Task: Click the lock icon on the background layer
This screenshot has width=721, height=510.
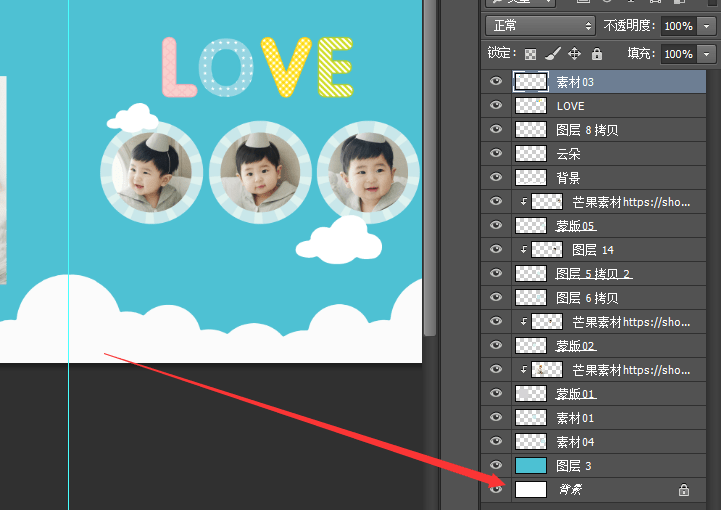Action: pyautogui.click(x=684, y=490)
